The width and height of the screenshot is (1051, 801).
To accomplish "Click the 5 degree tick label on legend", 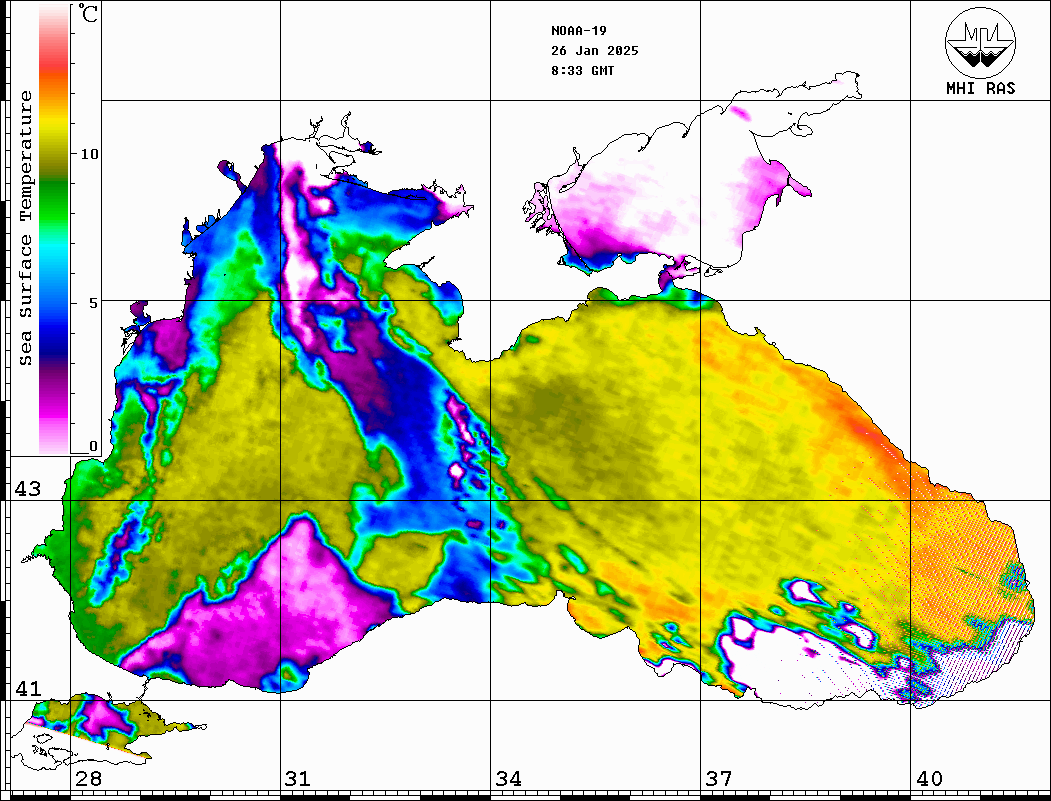I will pyautogui.click(x=92, y=303).
